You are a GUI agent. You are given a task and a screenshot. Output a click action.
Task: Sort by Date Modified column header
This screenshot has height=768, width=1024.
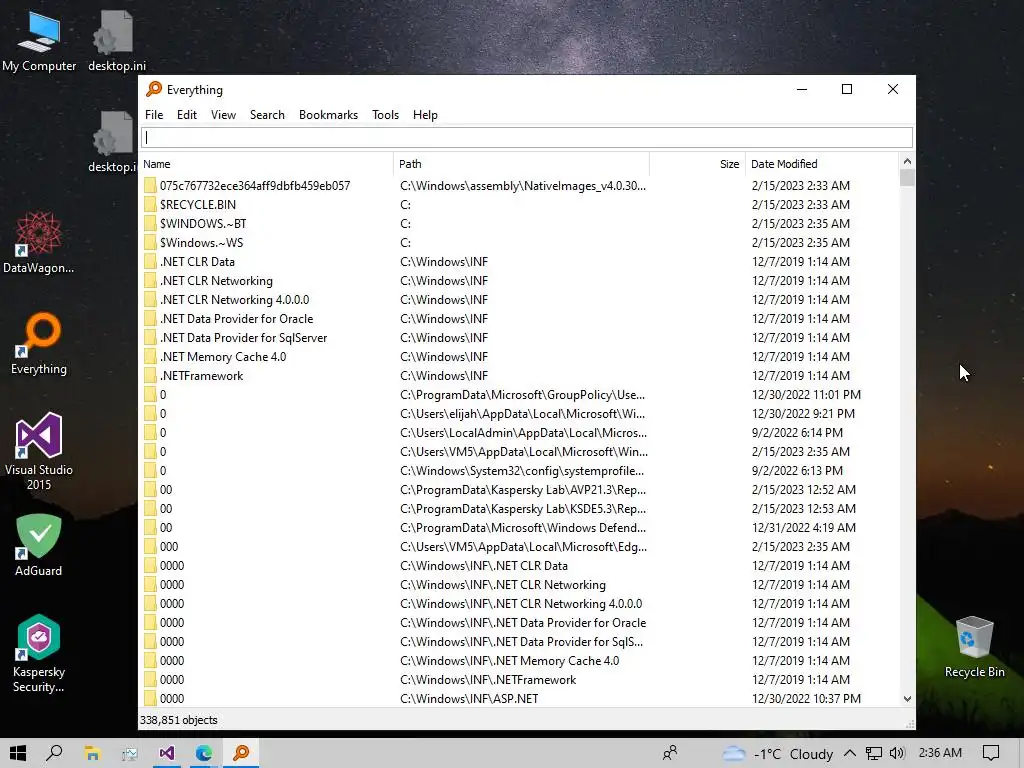point(822,164)
